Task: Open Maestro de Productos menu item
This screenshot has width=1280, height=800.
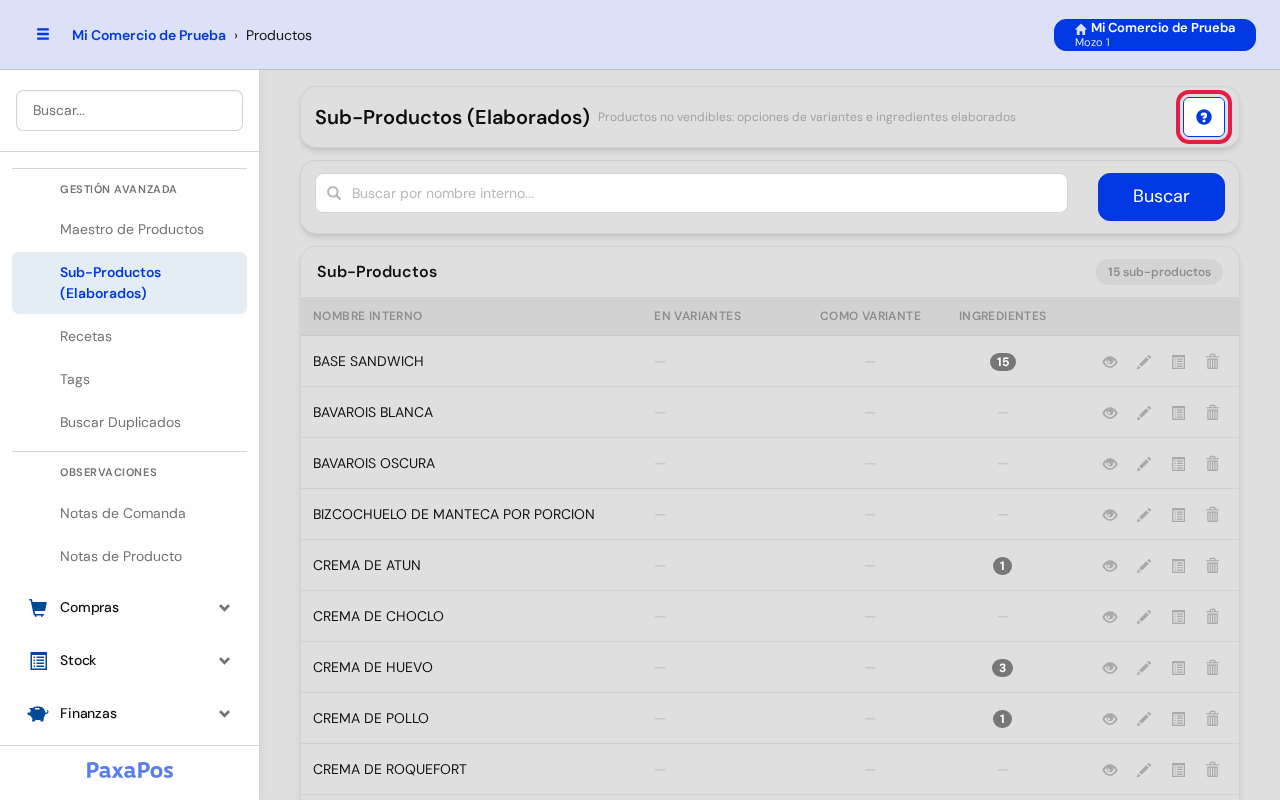Action: tap(129, 229)
